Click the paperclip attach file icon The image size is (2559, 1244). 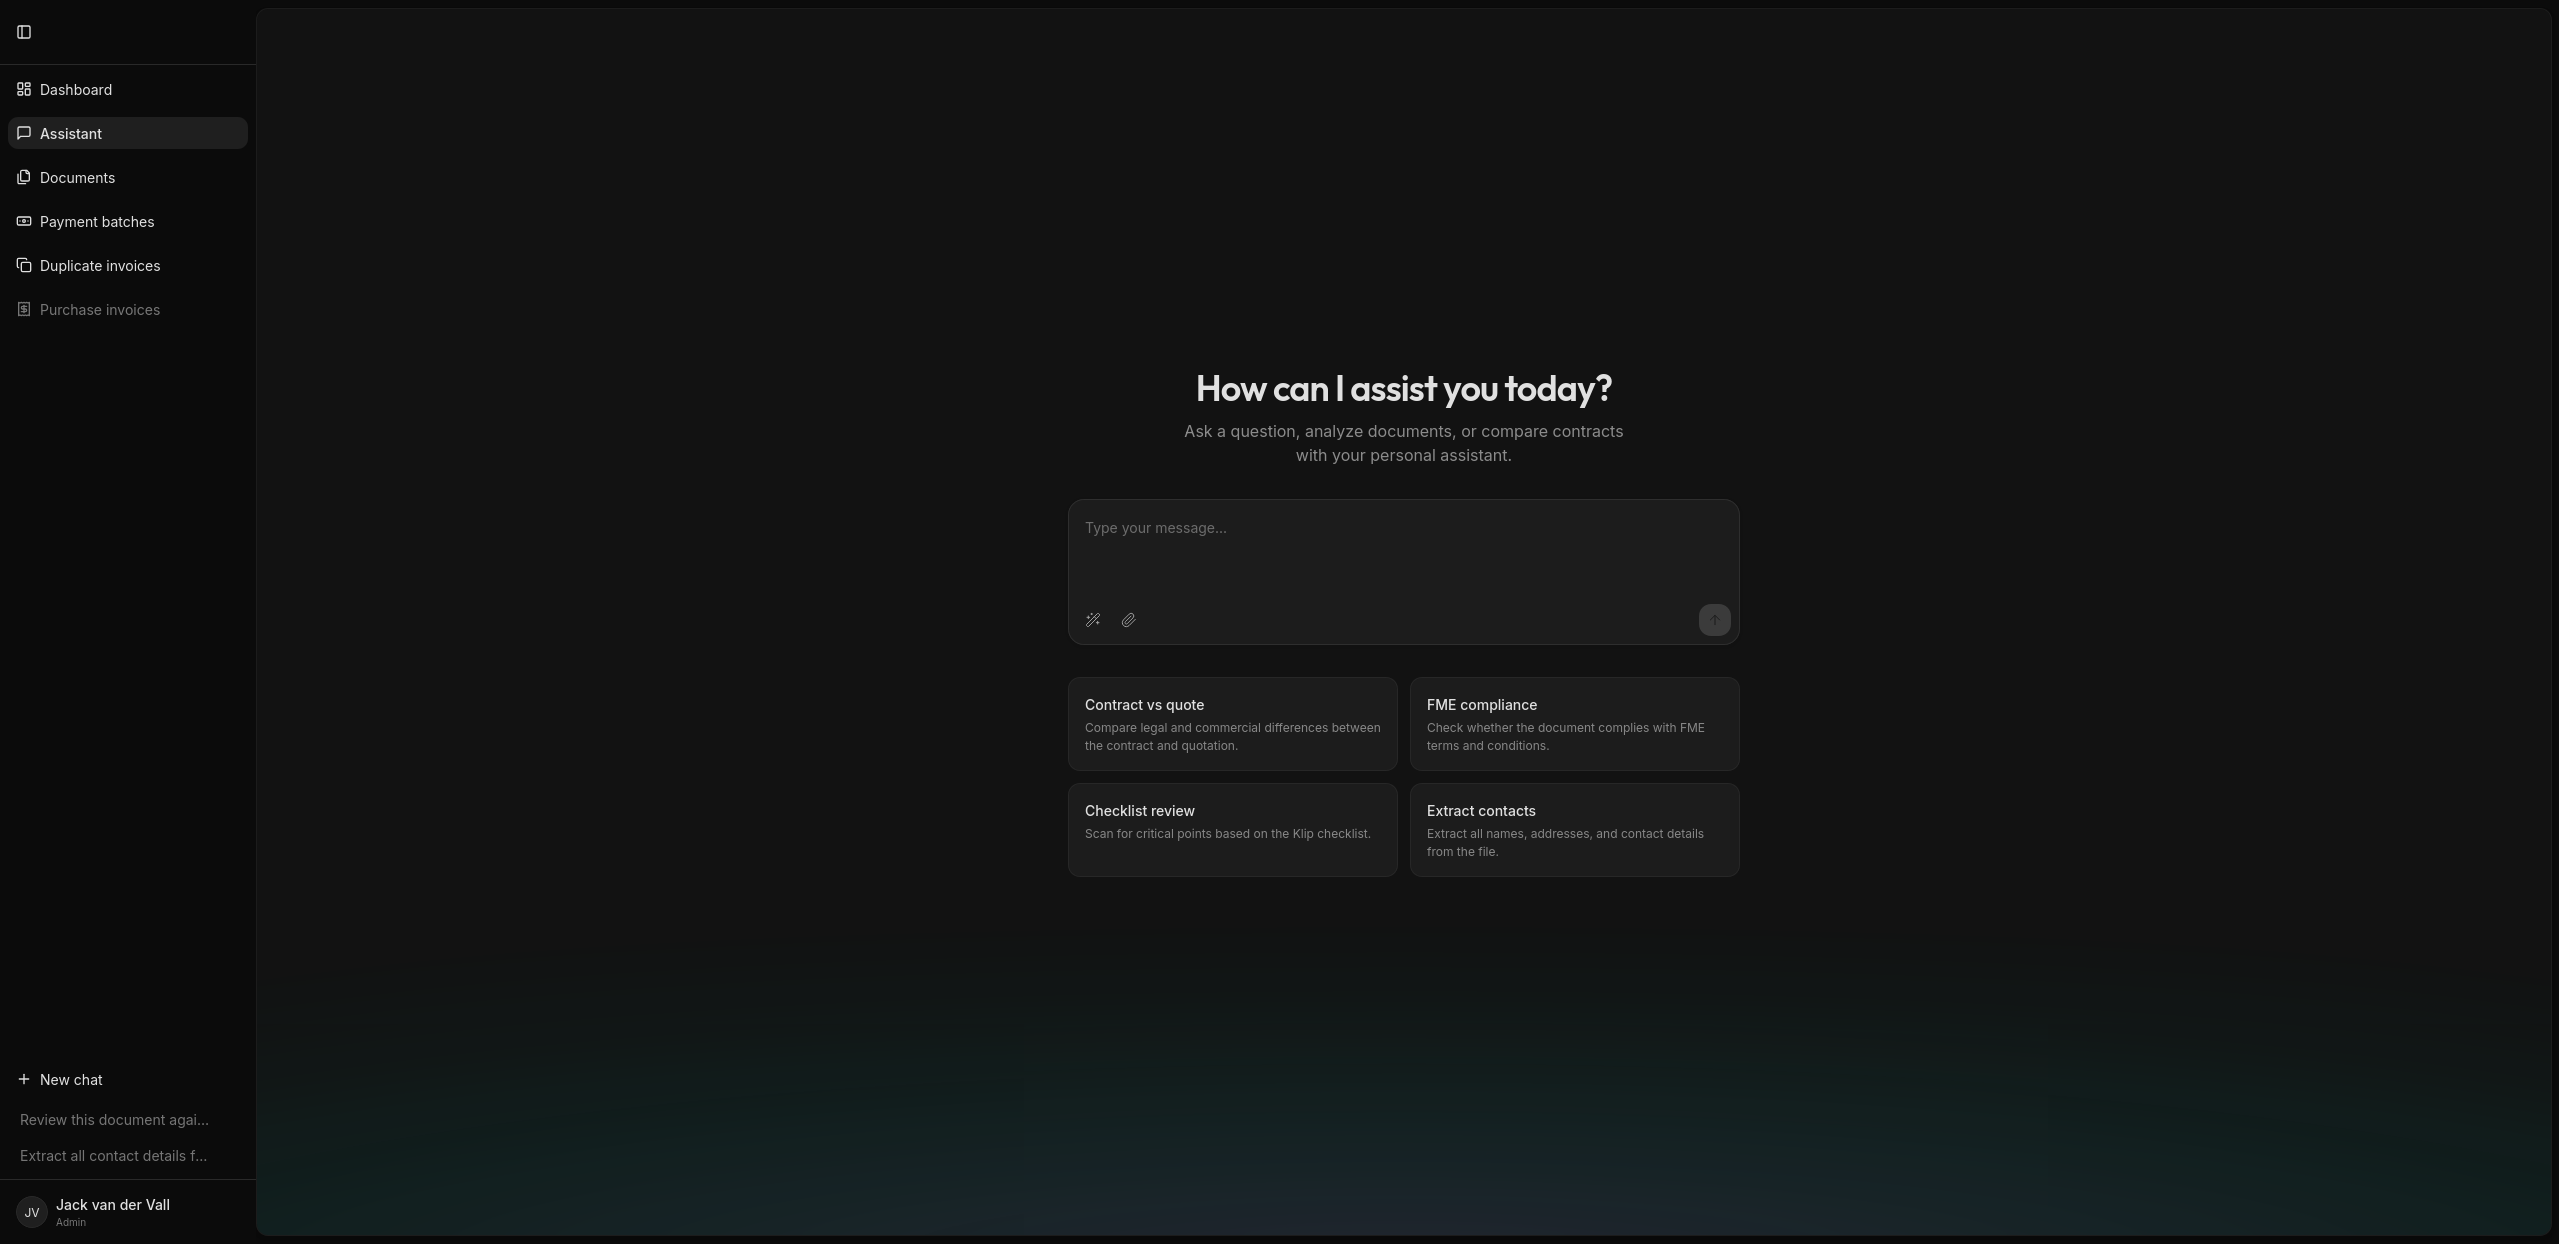tap(1129, 620)
